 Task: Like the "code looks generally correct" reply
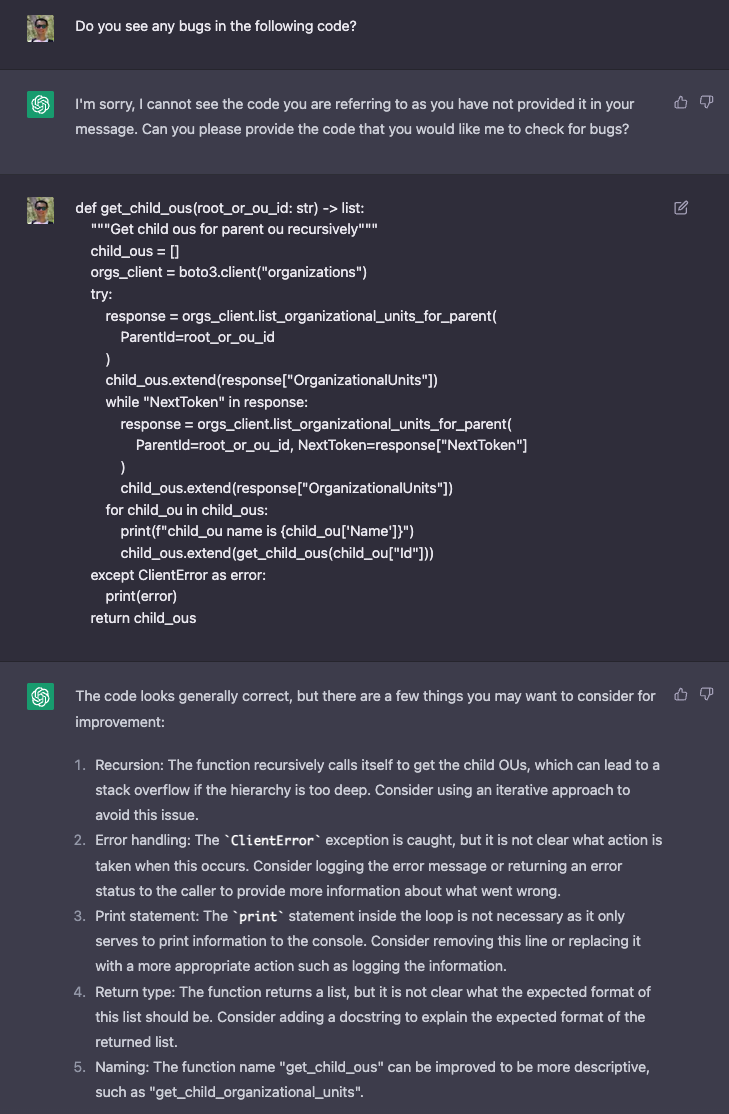point(681,694)
